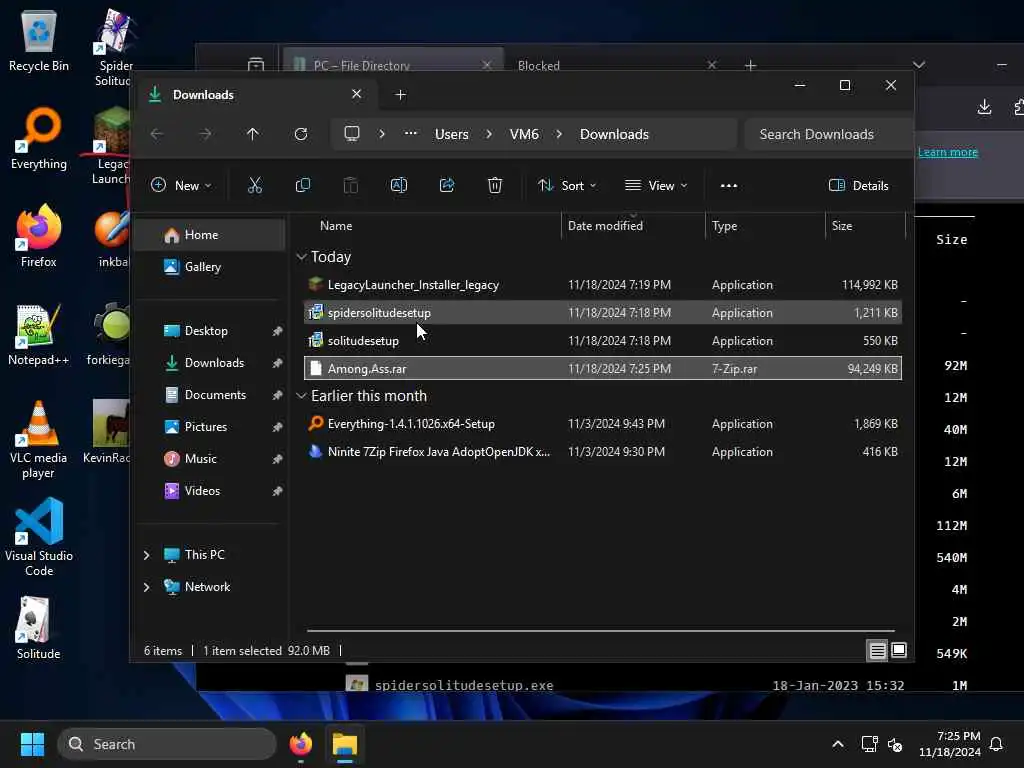Image resolution: width=1024 pixels, height=768 pixels.
Task: Expand chevron after Users in path
Action: click(488, 134)
